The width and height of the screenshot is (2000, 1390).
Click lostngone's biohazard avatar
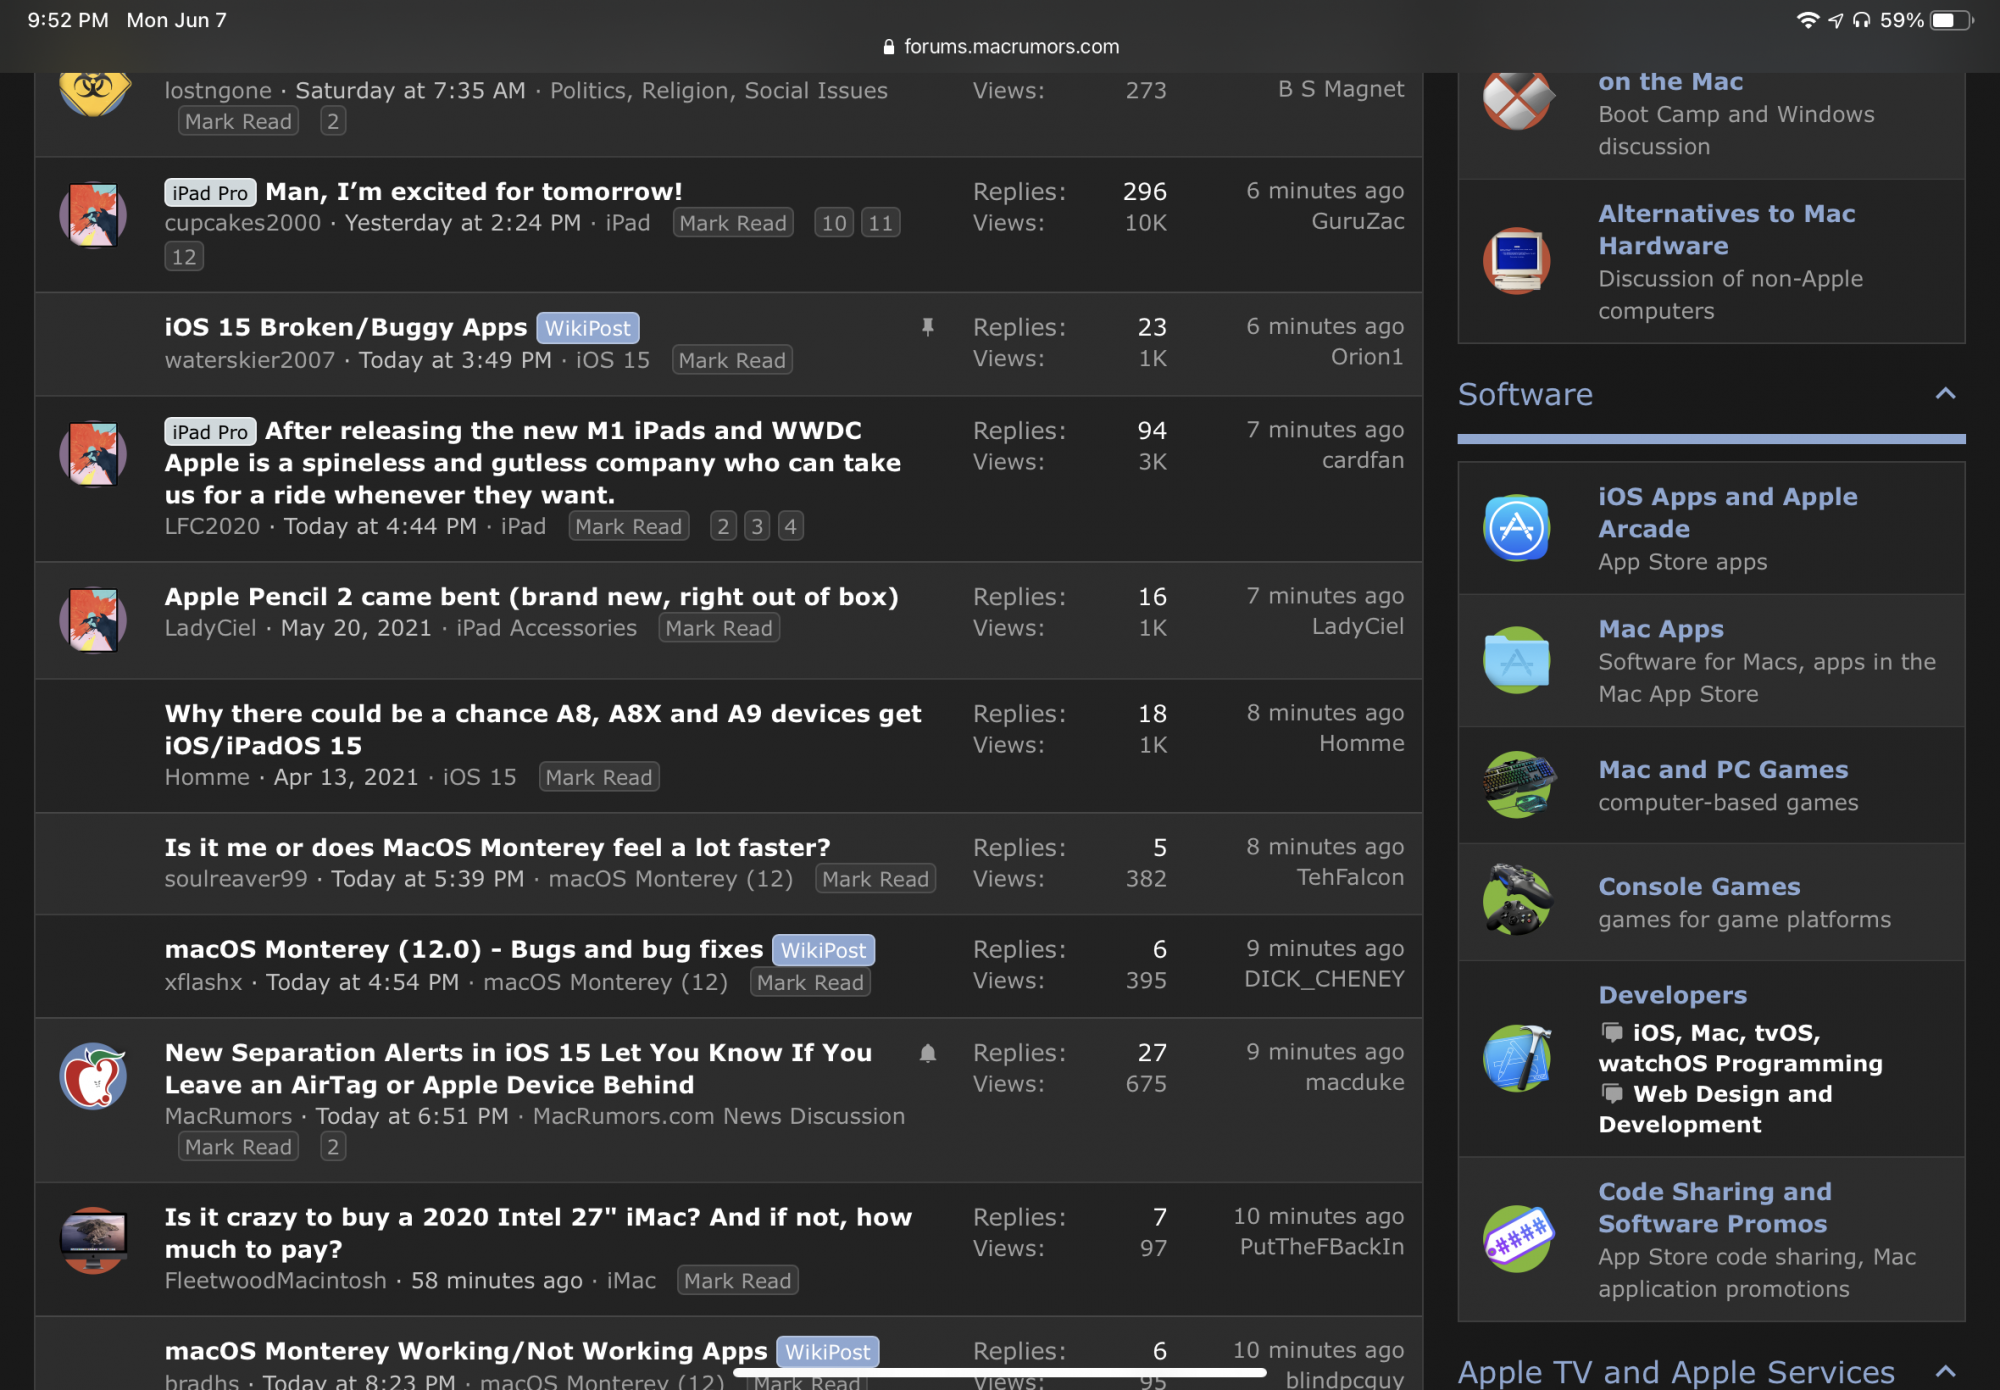(x=93, y=92)
